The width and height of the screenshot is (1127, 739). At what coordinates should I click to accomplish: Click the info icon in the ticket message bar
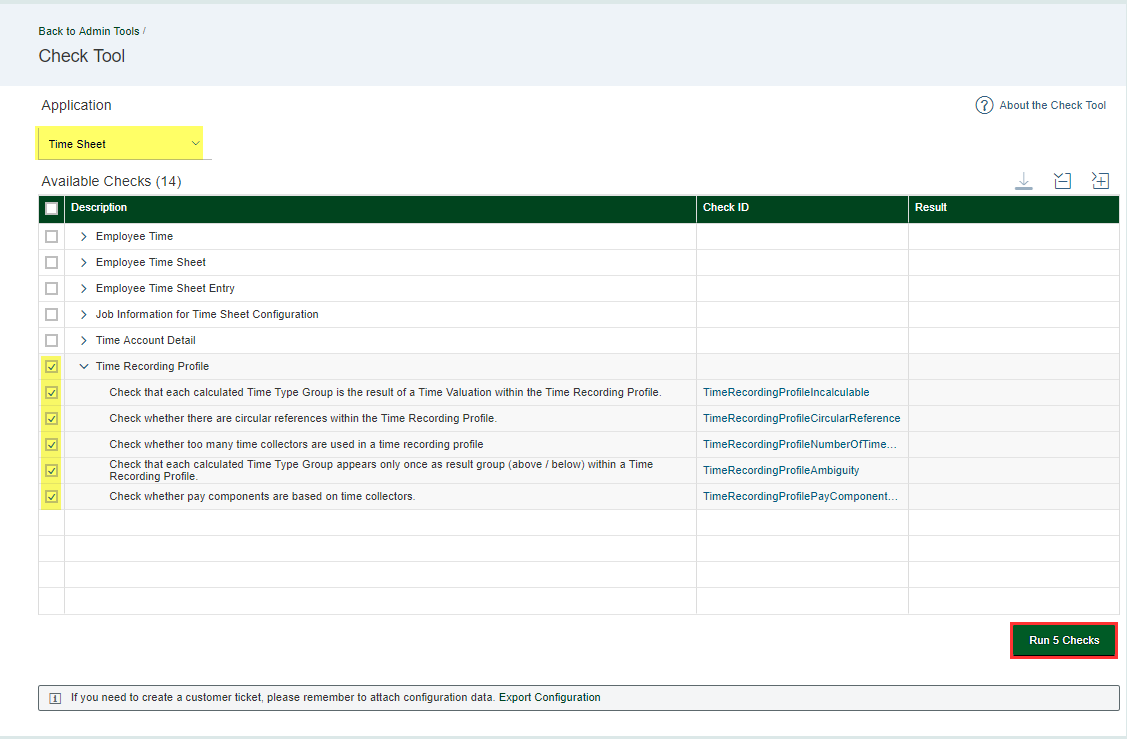[55, 698]
